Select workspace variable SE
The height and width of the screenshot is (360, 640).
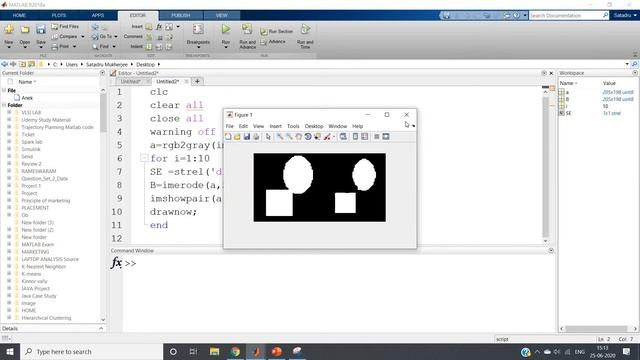tap(569, 113)
